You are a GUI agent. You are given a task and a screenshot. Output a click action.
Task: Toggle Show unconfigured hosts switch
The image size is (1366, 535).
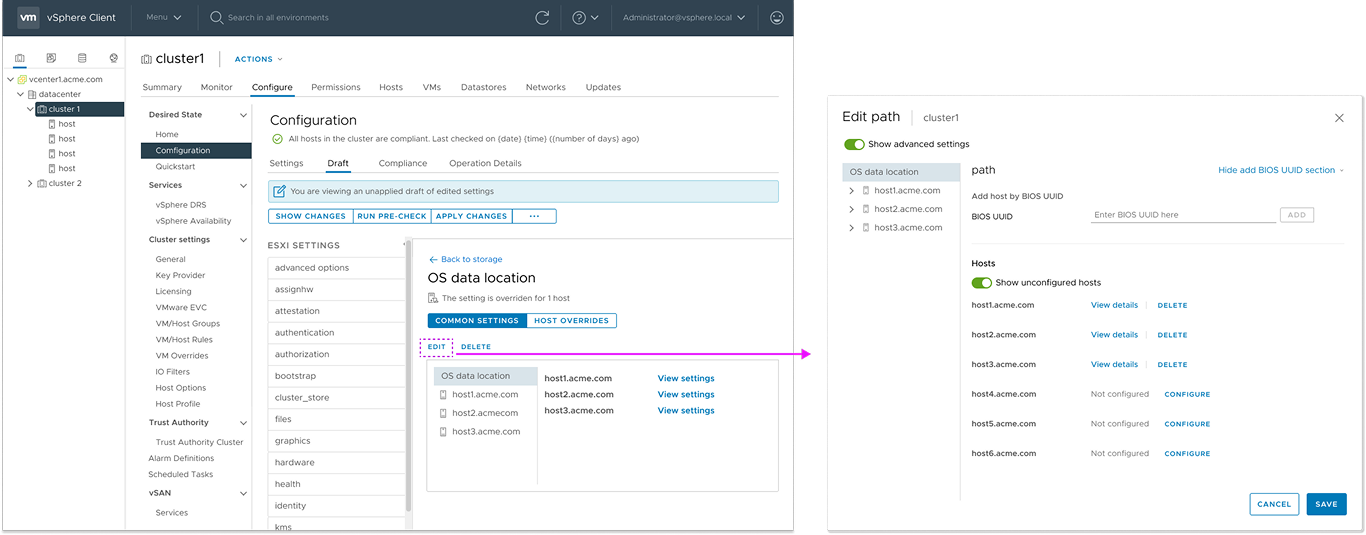(x=982, y=283)
